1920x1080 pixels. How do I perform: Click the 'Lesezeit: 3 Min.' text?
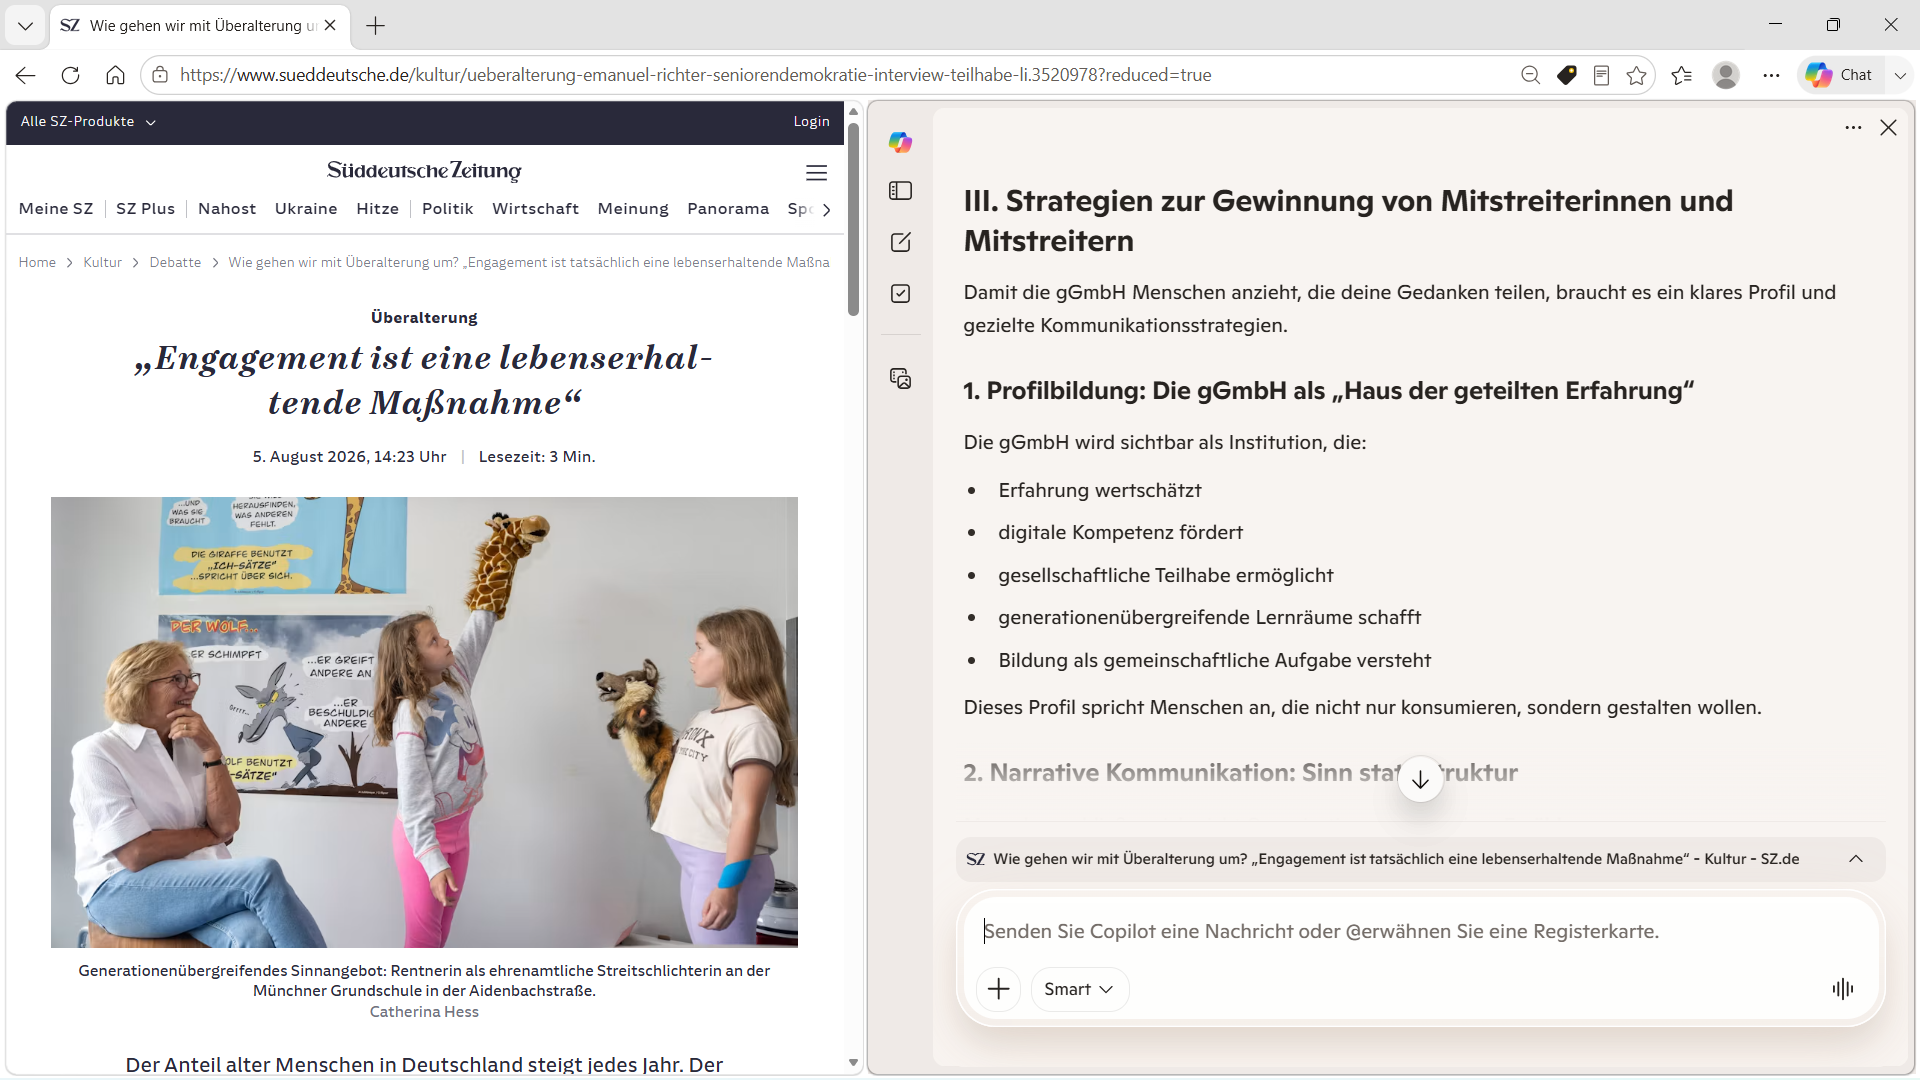pos(537,457)
